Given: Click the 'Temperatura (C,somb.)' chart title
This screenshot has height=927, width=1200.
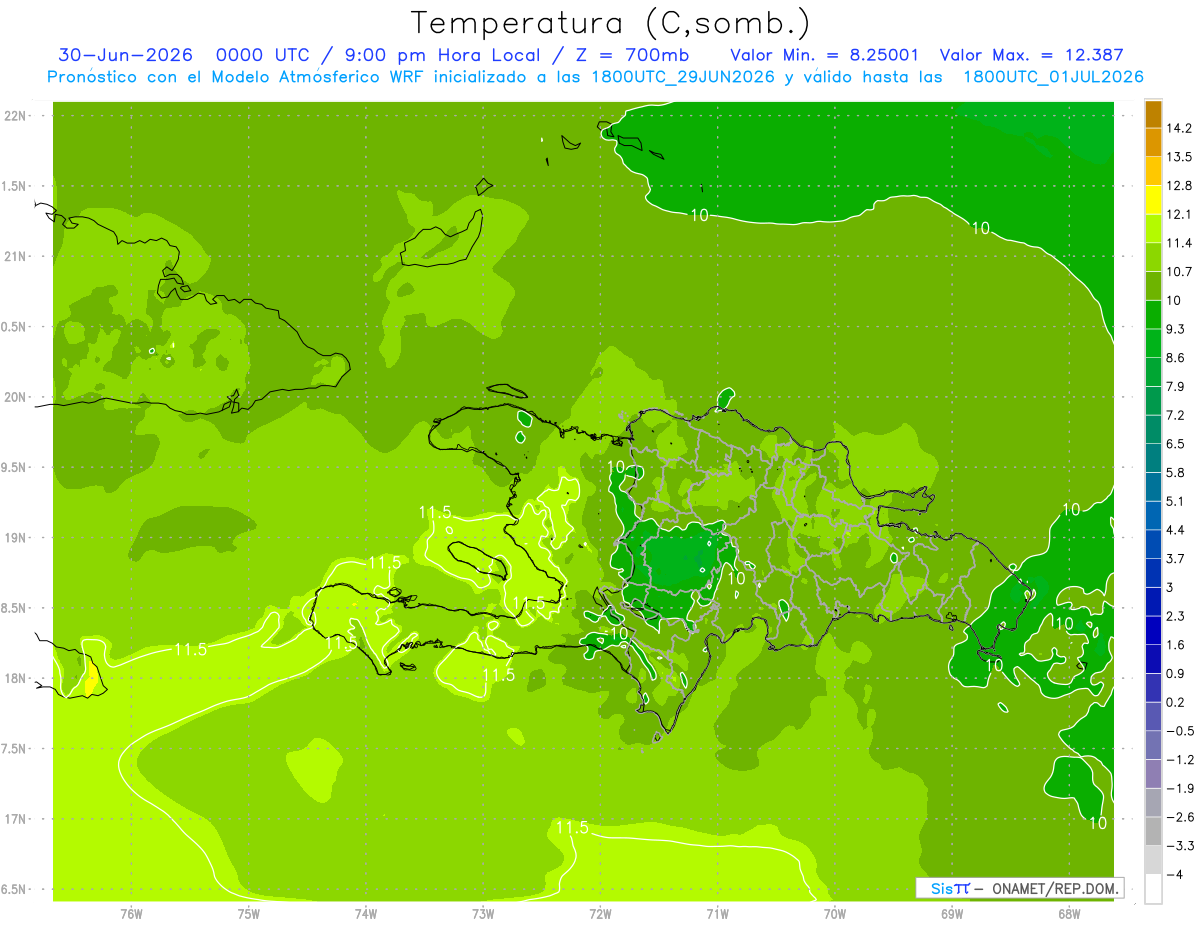Looking at the screenshot, I should click(611, 23).
